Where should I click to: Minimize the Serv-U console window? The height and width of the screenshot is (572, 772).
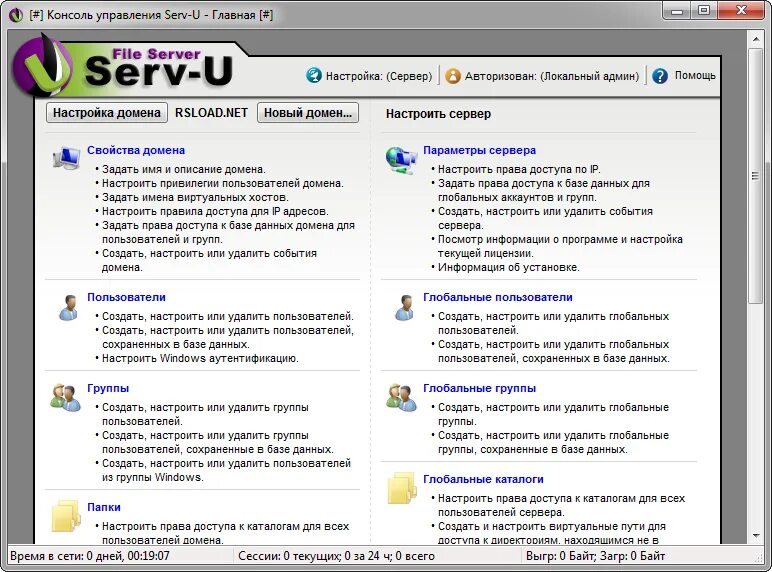[x=677, y=10]
